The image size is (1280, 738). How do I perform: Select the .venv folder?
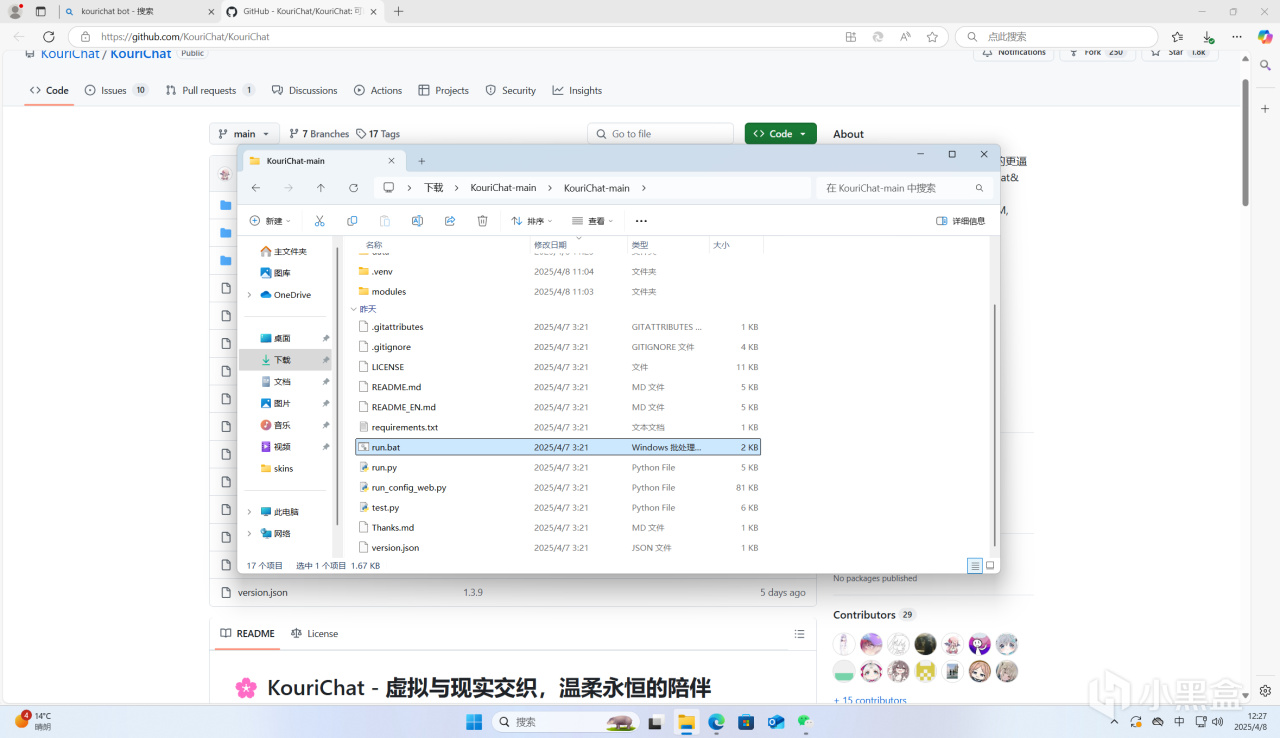tap(558, 271)
